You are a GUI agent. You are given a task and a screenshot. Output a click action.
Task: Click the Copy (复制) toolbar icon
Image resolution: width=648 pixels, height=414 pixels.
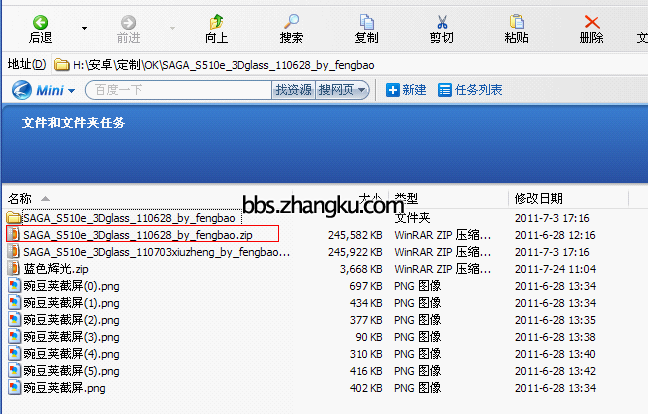point(367,22)
